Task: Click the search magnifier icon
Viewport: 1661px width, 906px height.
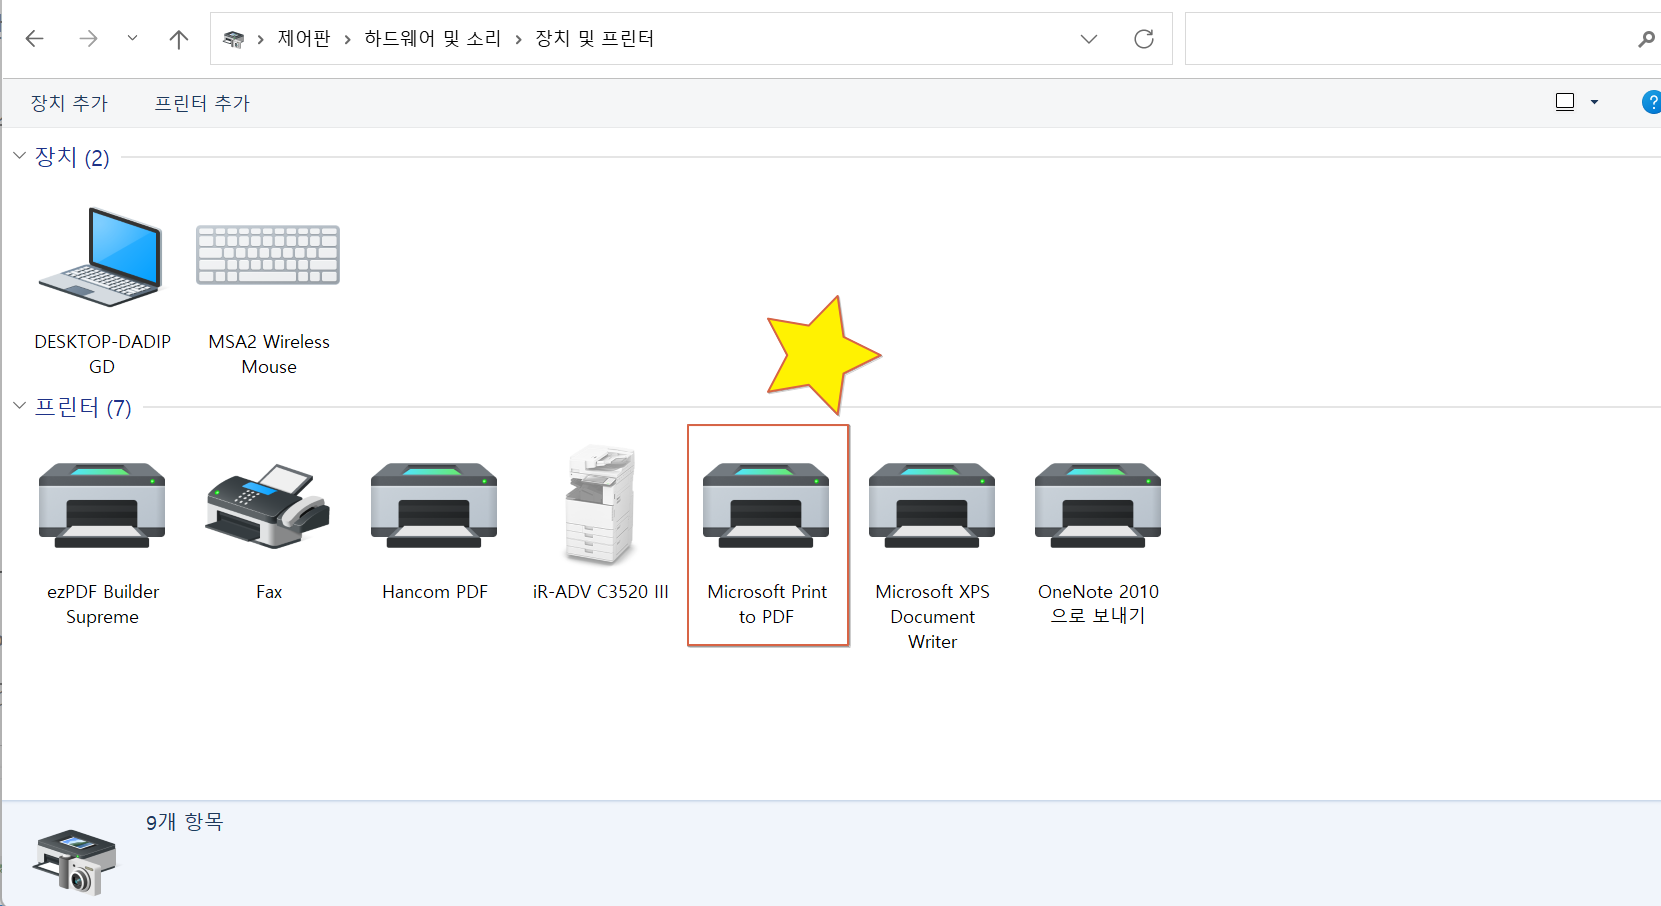Action: (1646, 39)
